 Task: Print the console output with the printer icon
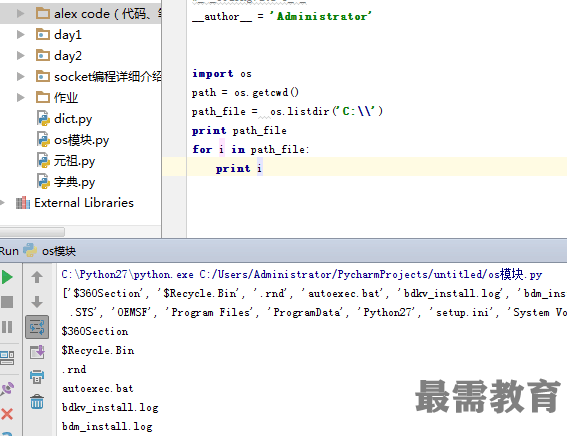coord(37,377)
